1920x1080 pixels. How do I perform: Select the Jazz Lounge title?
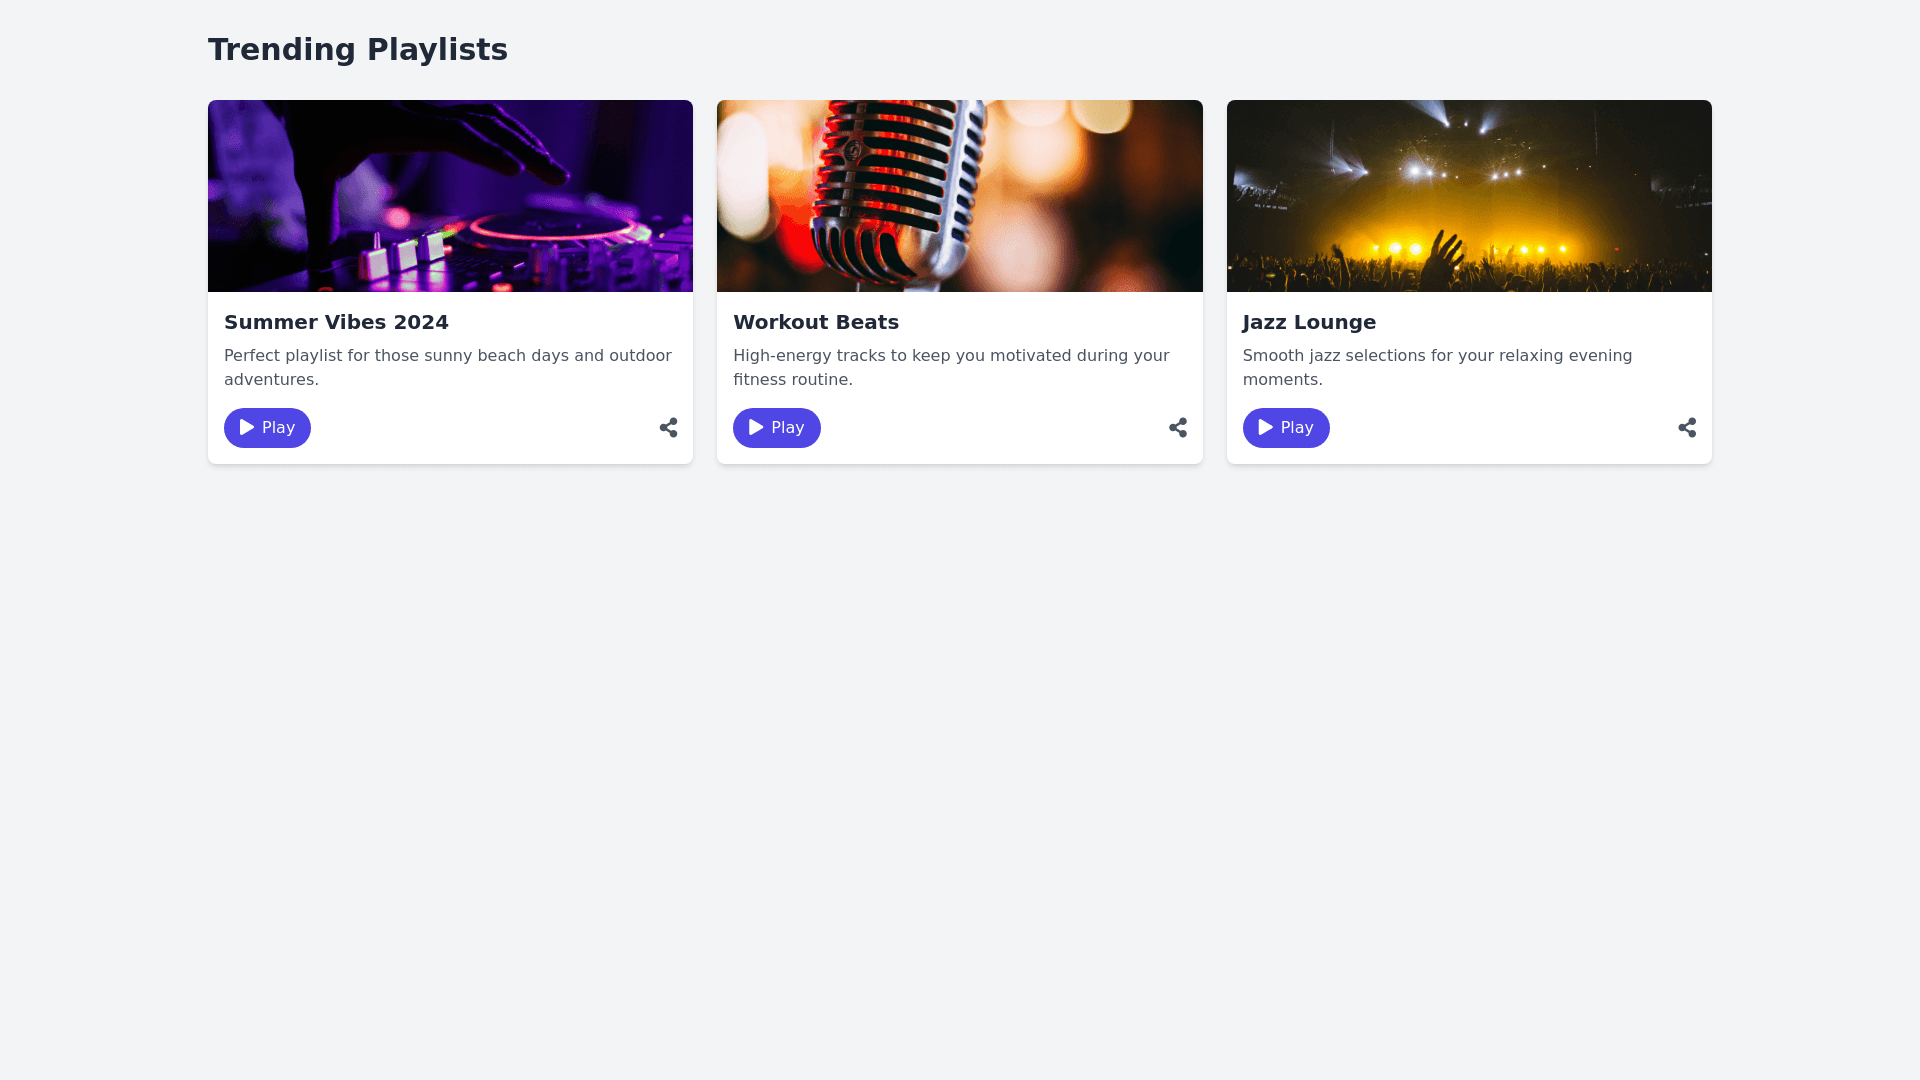[x=1309, y=322]
